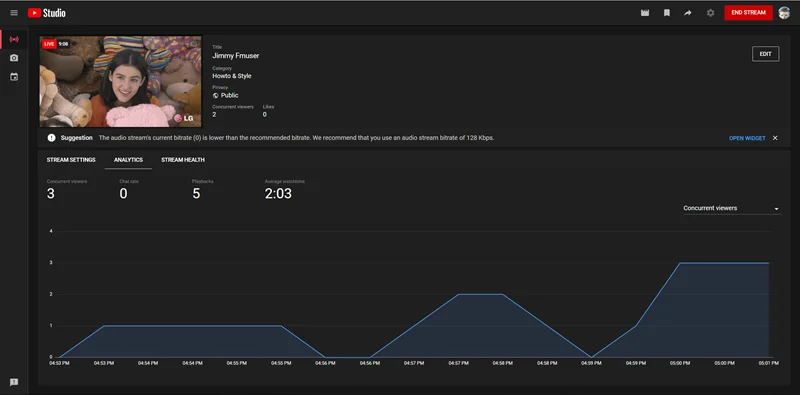This screenshot has height=395, width=800.
Task: Click the 9:08 stream duration timer
Action: [x=63, y=44]
